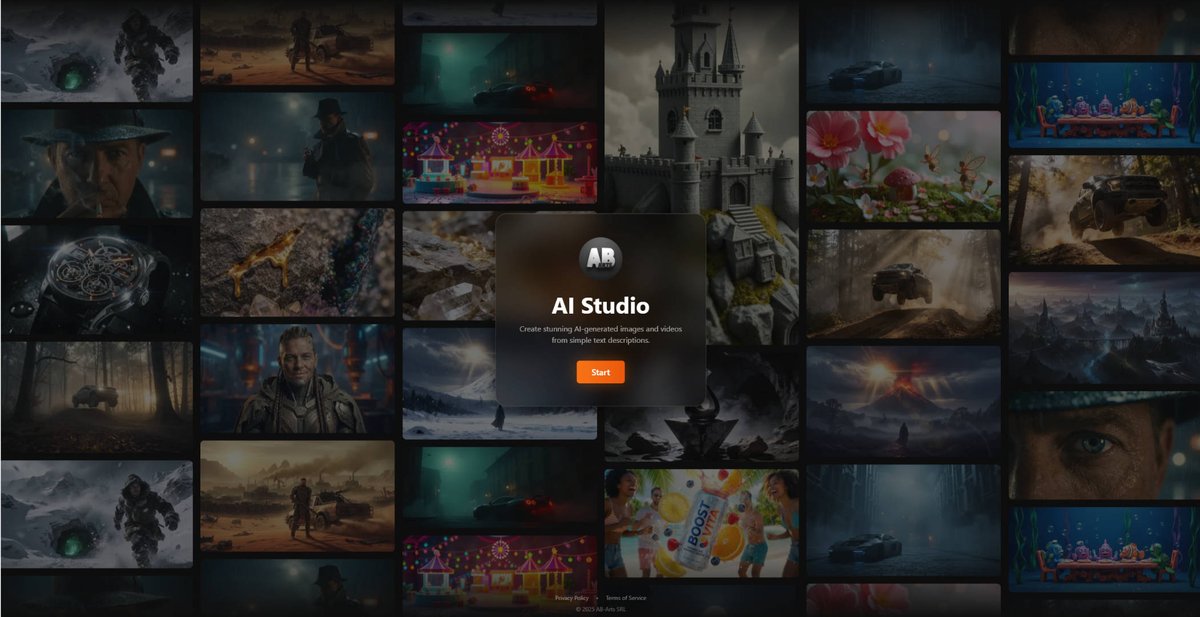The width and height of the screenshot is (1200, 617).
Task: Open the Privacy Policy link
Action: point(570,597)
